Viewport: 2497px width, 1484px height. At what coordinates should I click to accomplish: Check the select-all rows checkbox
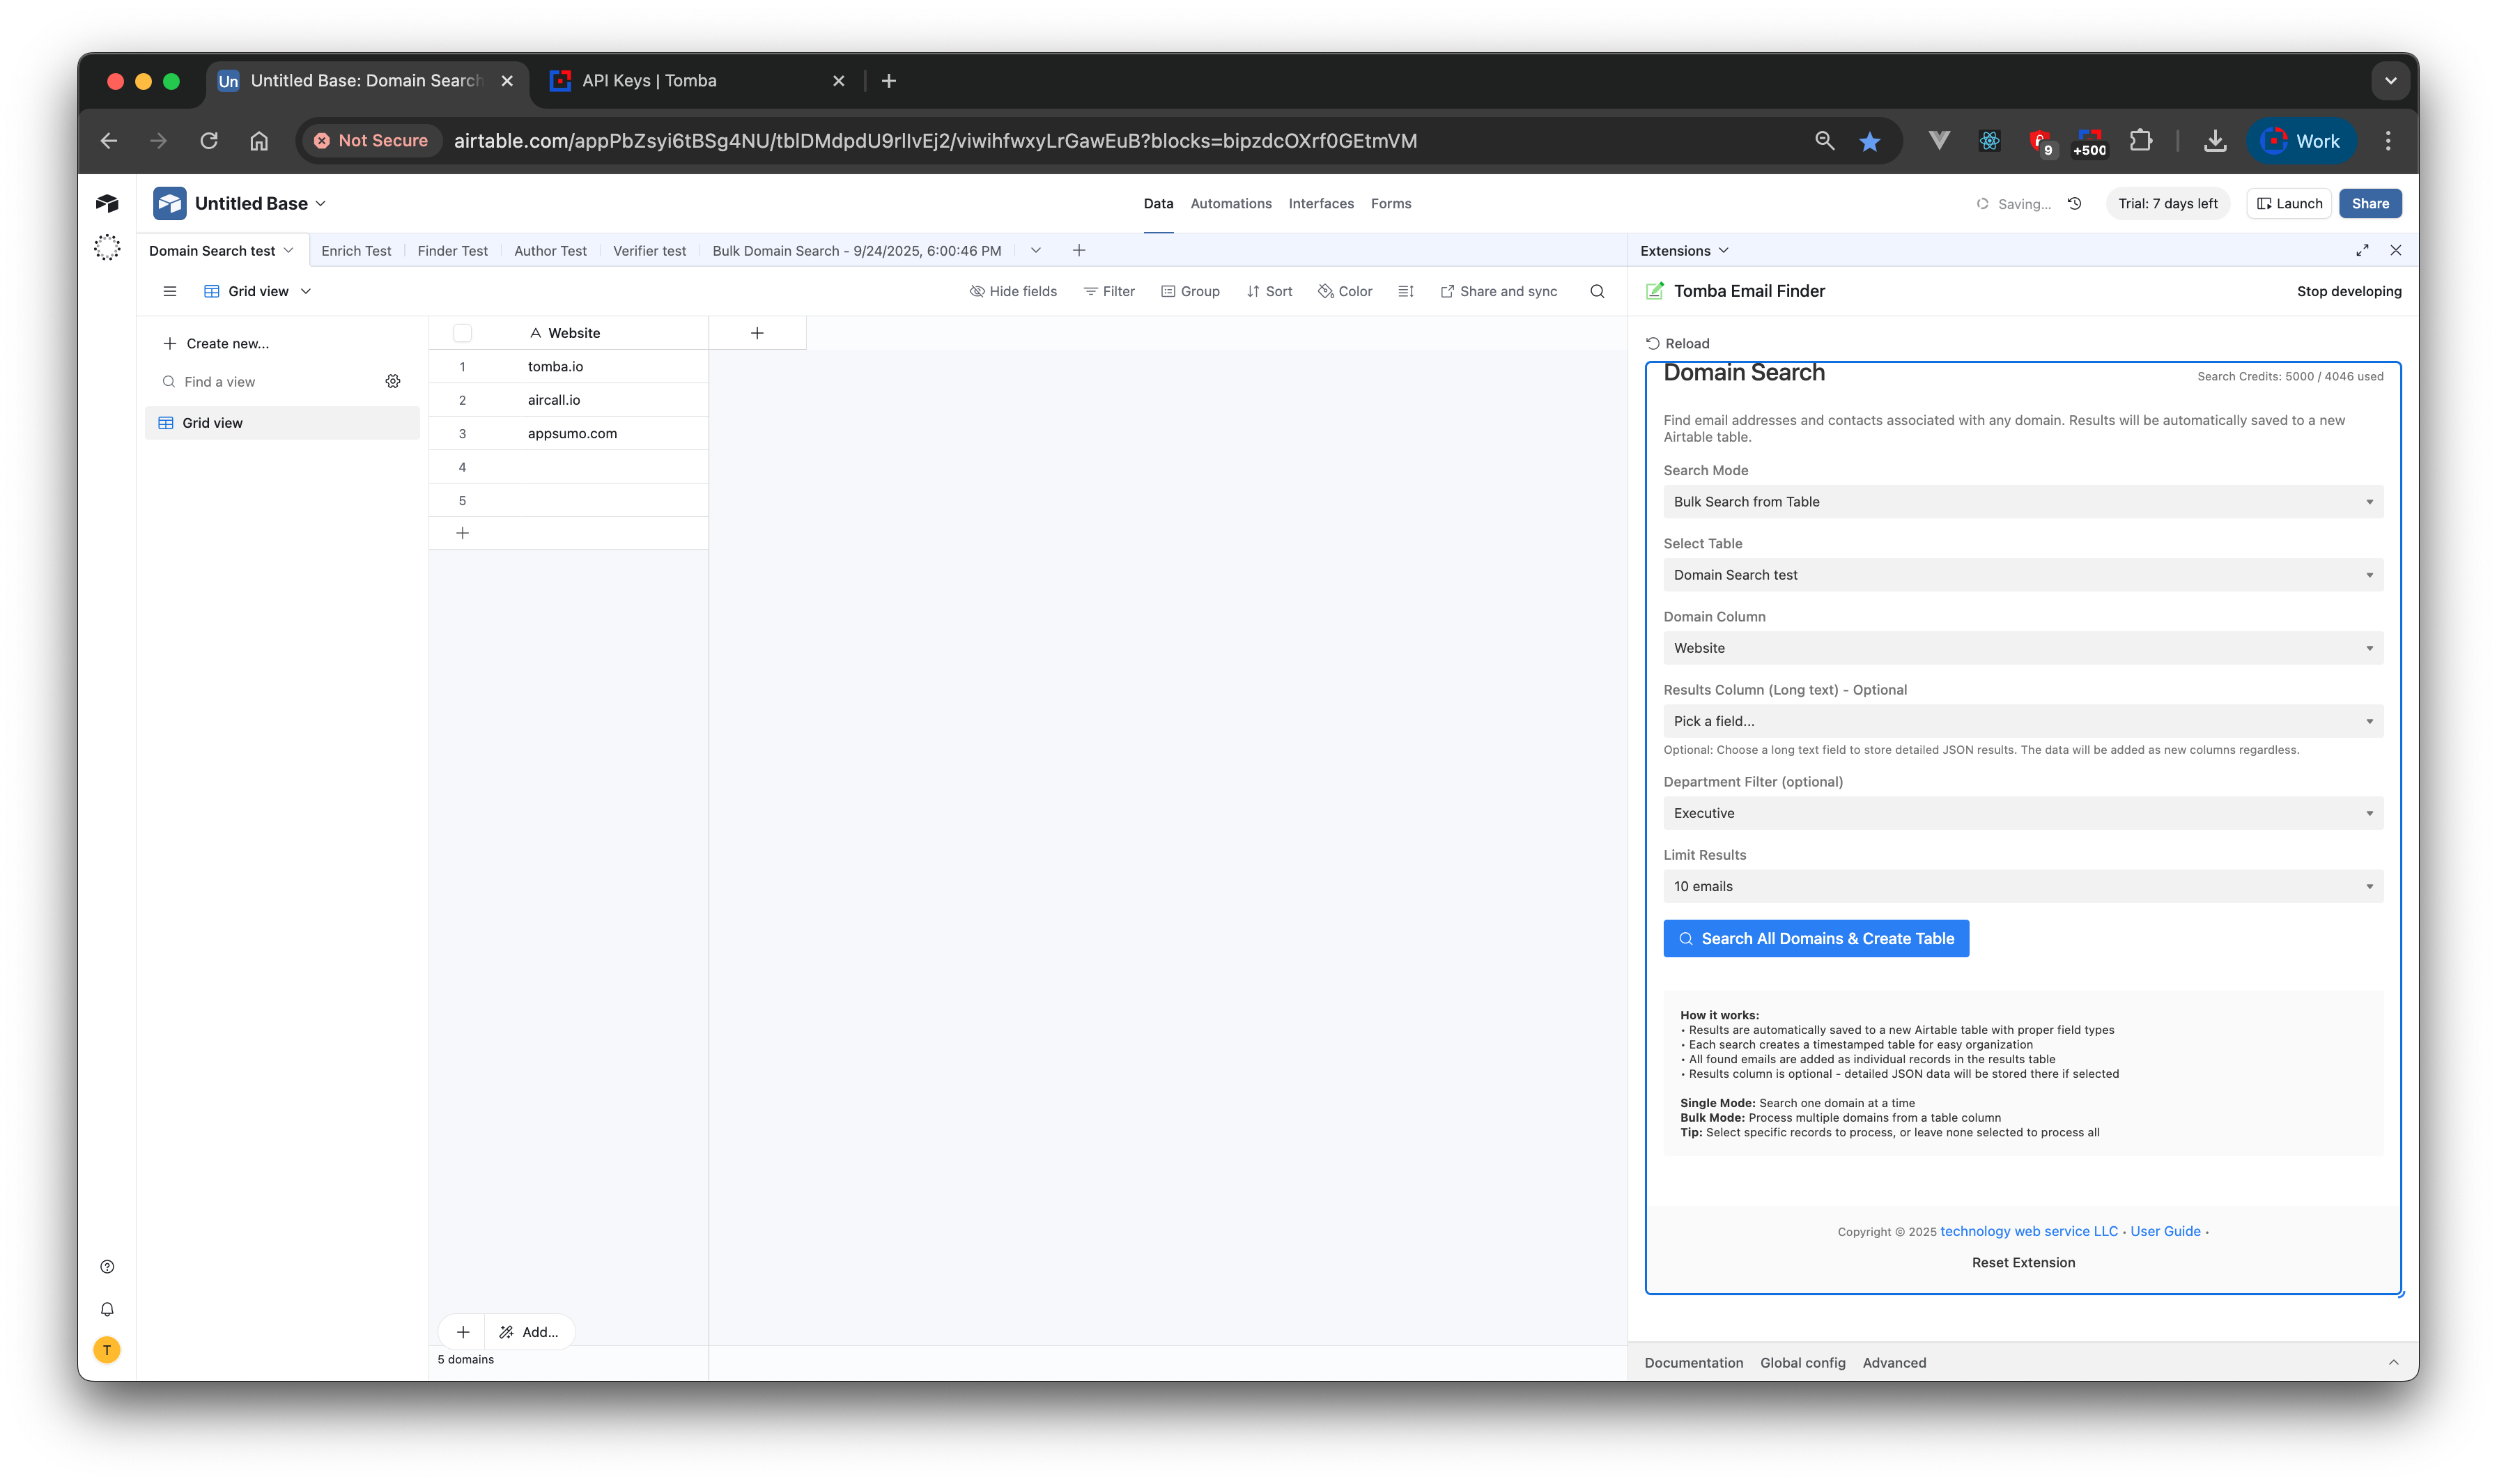pos(462,333)
